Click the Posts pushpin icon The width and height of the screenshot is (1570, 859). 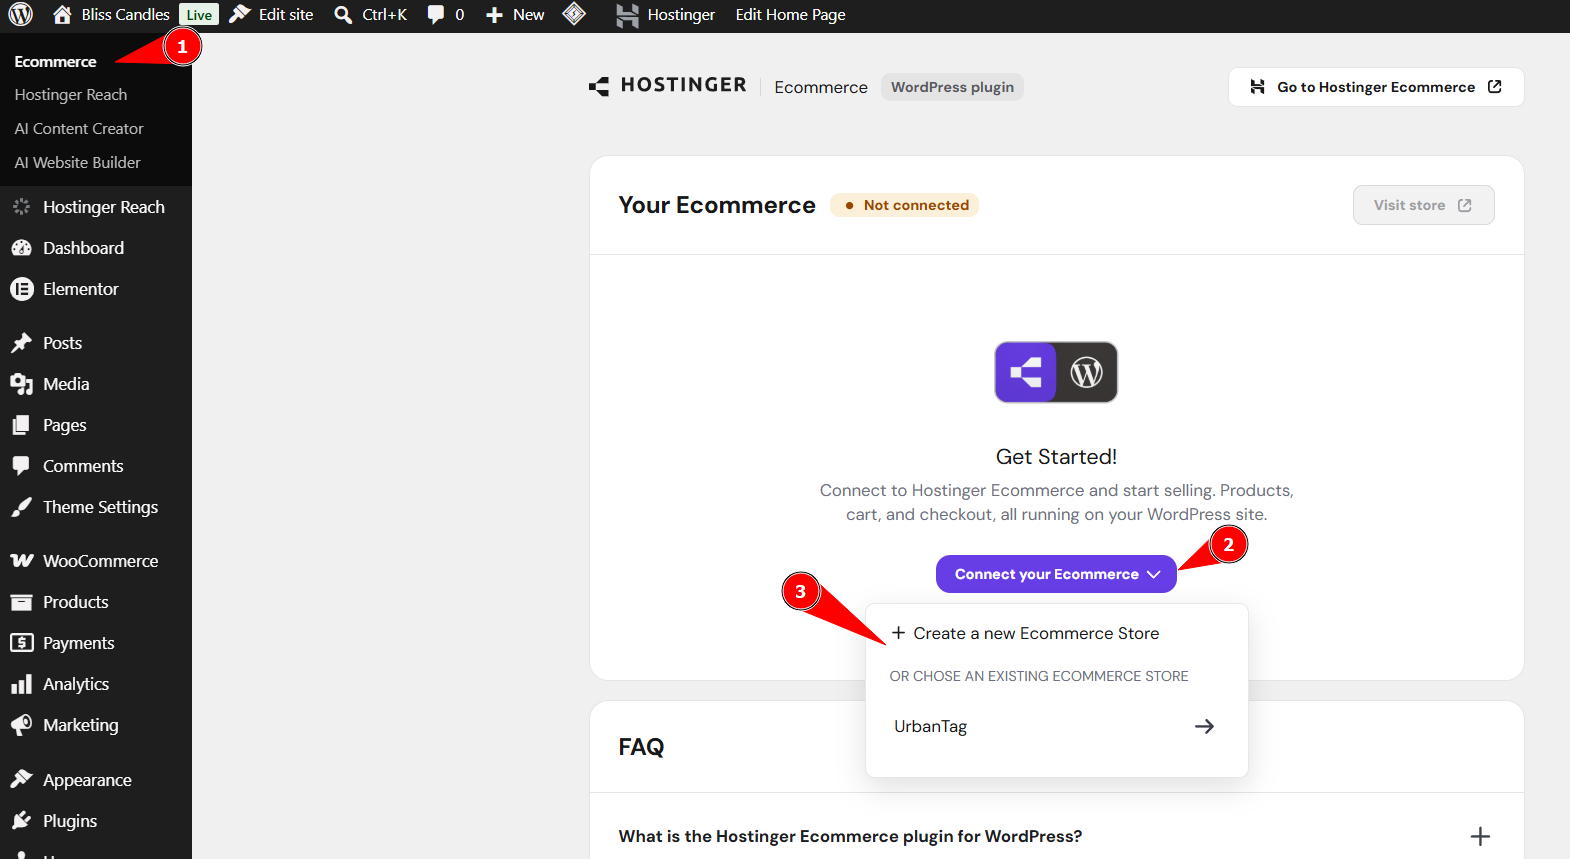pos(21,343)
